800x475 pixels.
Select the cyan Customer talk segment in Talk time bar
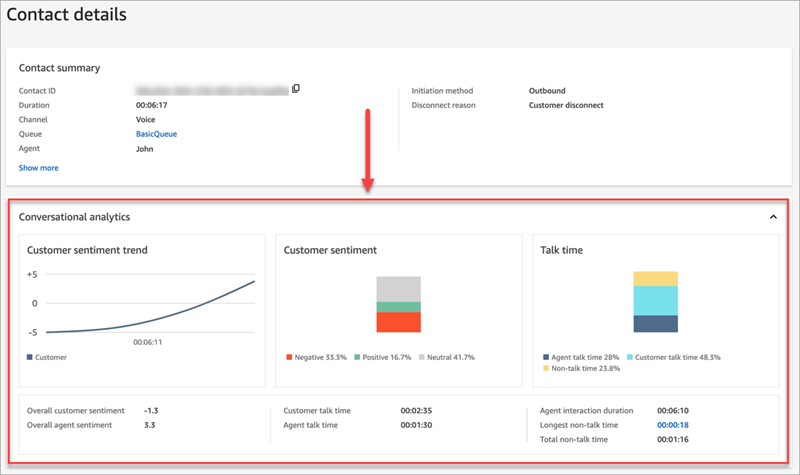tap(656, 300)
